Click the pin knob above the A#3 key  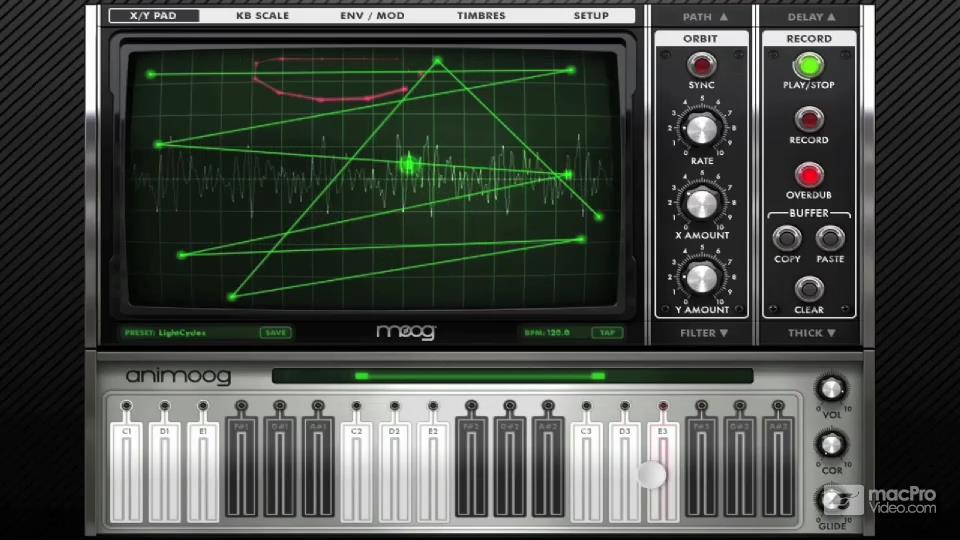pos(778,405)
